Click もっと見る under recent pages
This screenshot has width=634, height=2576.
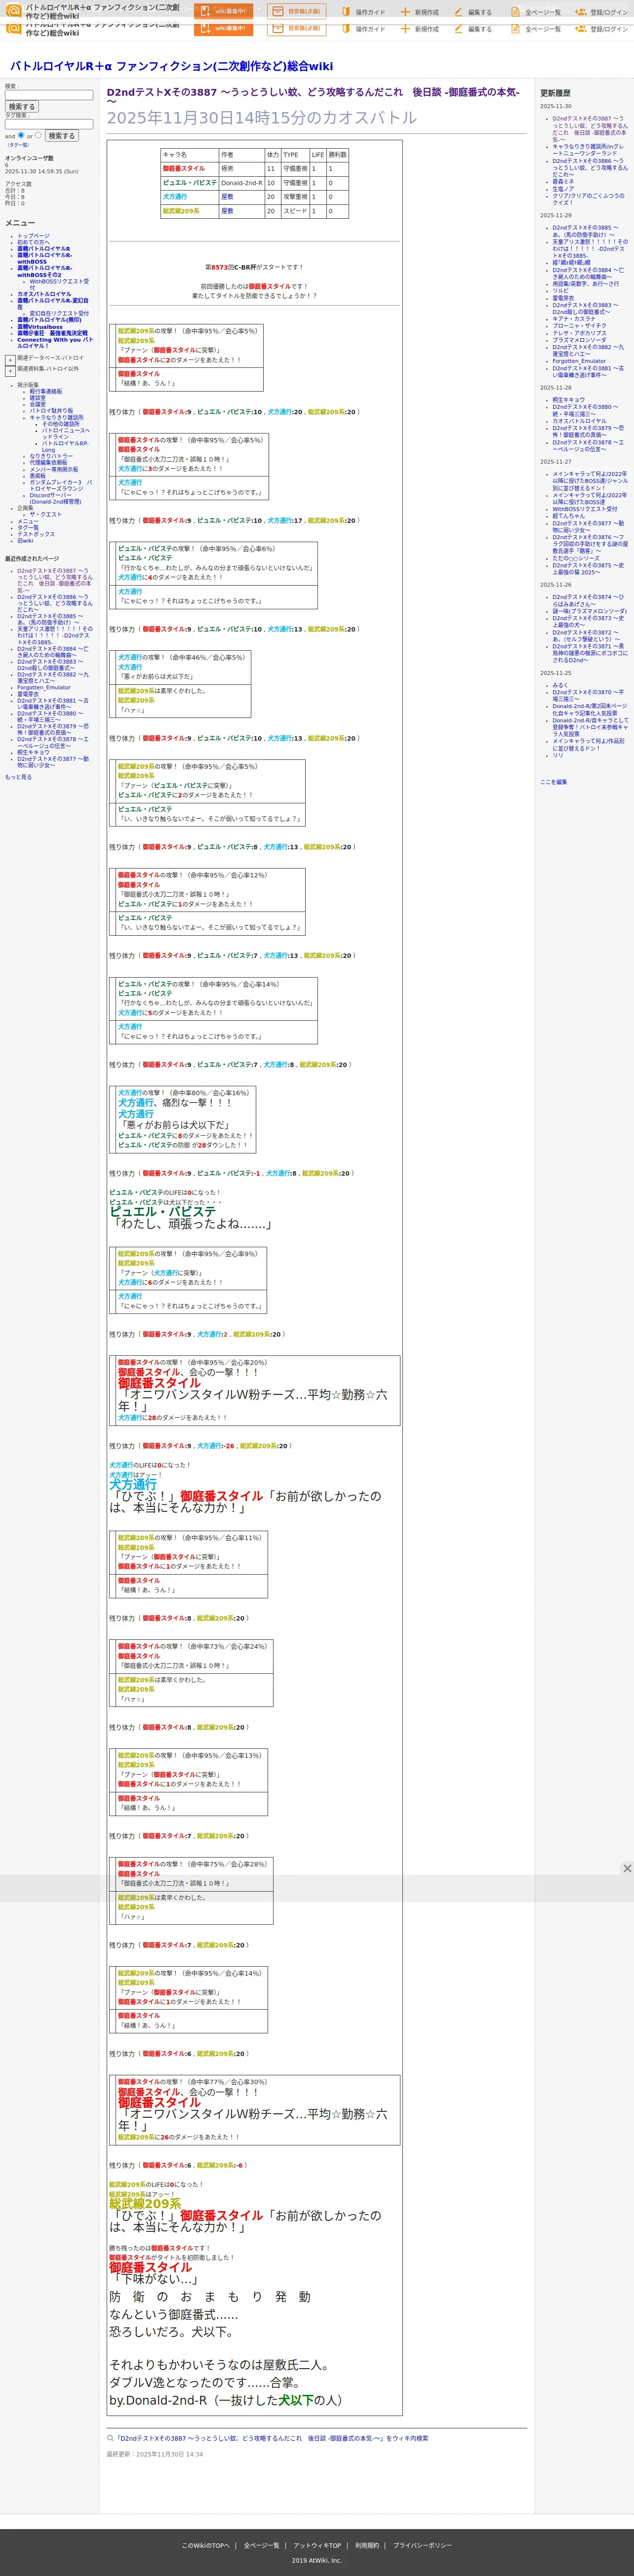18,777
